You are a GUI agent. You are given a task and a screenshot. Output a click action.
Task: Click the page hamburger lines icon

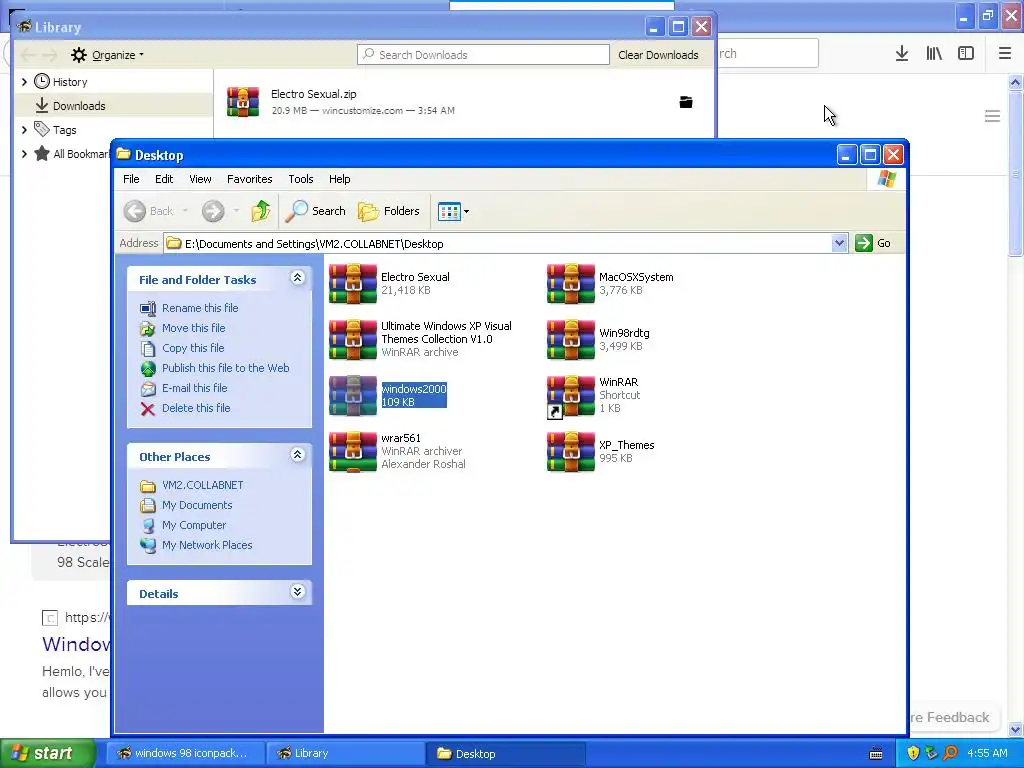pyautogui.click(x=992, y=116)
